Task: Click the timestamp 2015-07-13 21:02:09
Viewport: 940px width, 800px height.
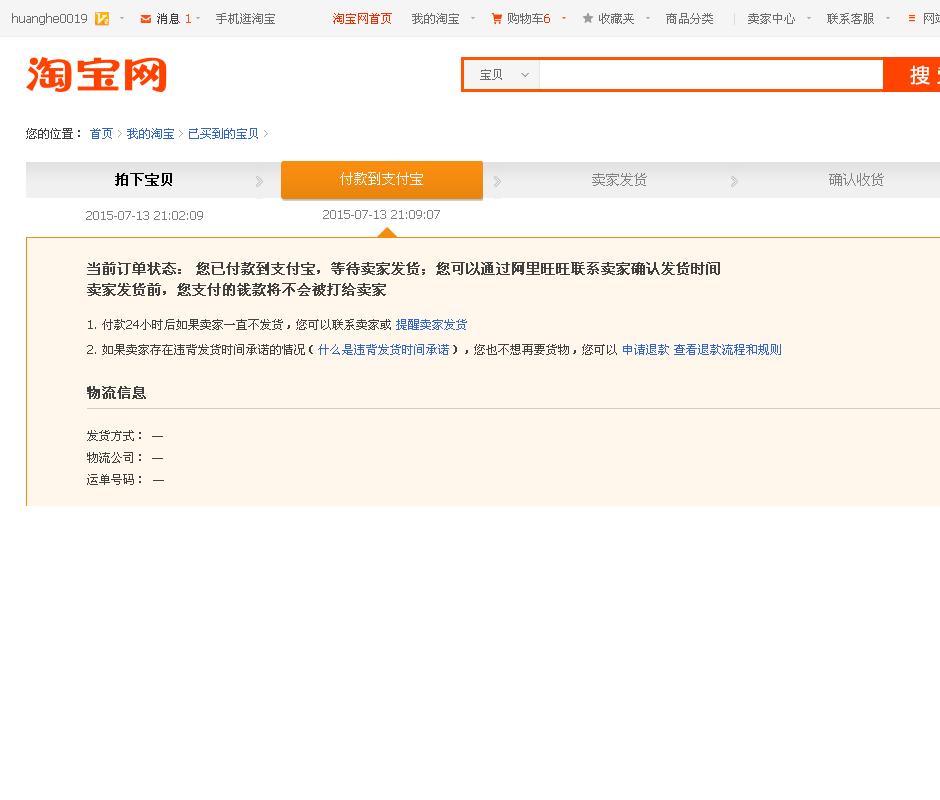Action: [x=144, y=216]
